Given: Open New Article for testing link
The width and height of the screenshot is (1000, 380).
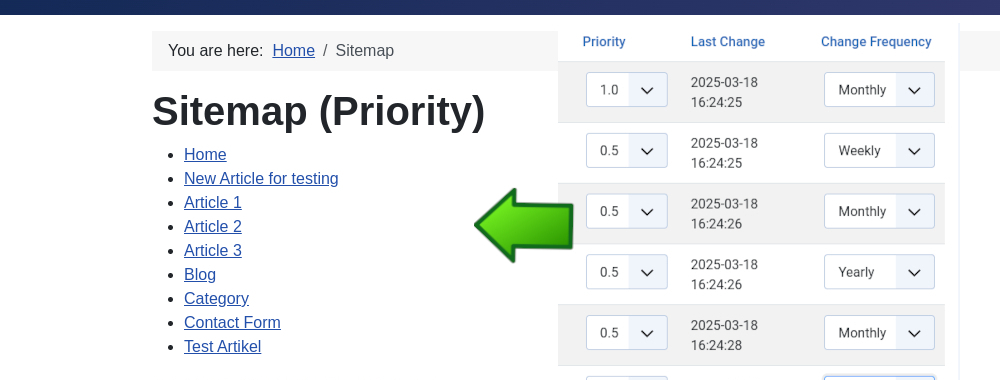Looking at the screenshot, I should point(261,179).
